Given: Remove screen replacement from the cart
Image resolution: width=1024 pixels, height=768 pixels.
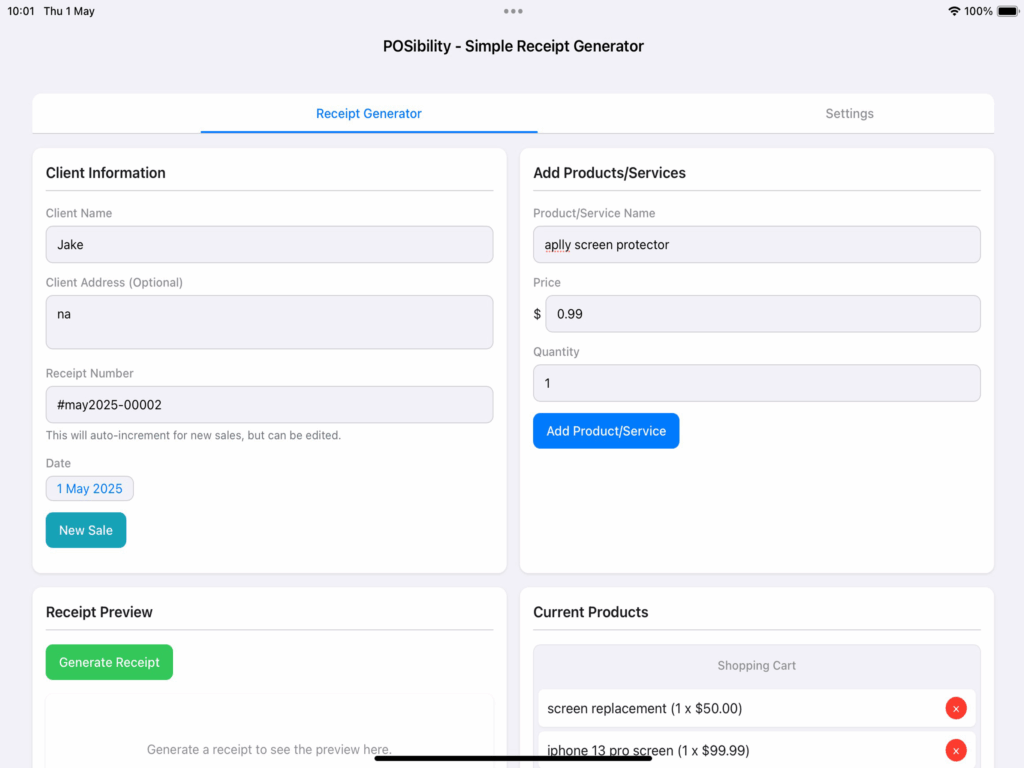Looking at the screenshot, I should (955, 708).
